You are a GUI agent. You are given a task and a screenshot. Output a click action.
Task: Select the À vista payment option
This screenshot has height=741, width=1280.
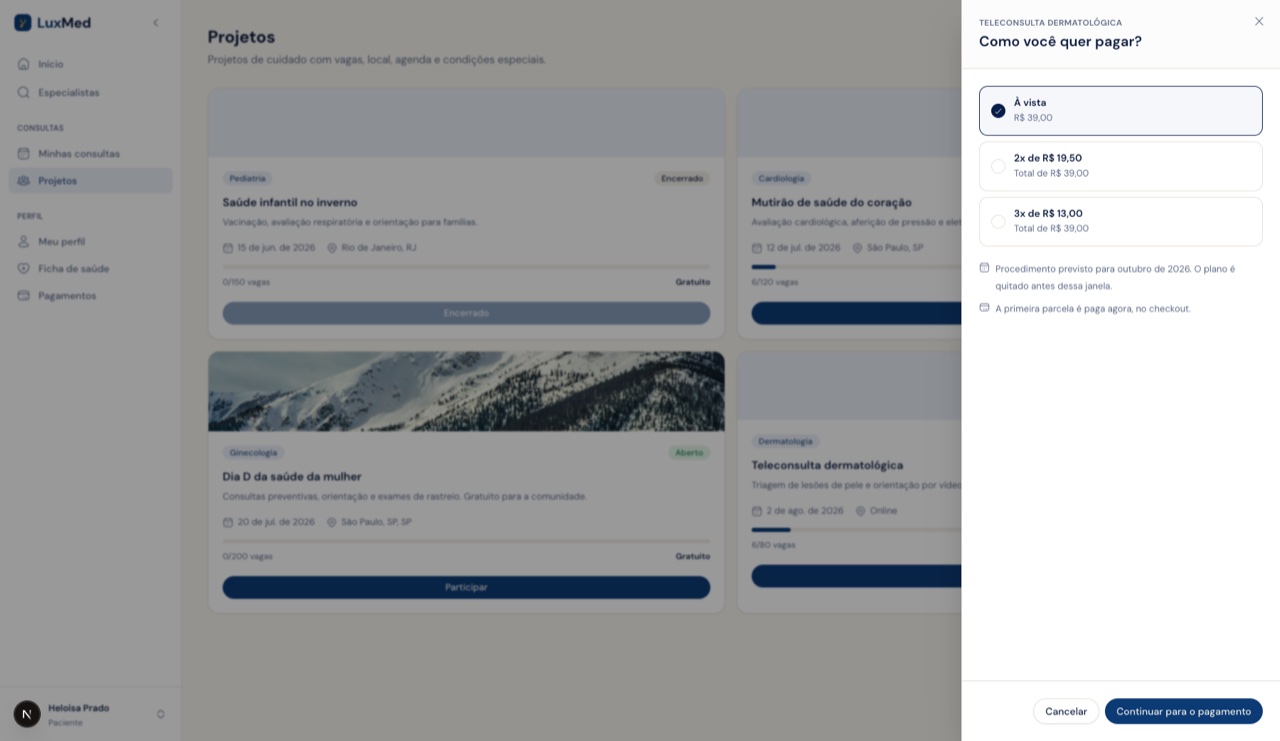pyautogui.click(x=1120, y=110)
